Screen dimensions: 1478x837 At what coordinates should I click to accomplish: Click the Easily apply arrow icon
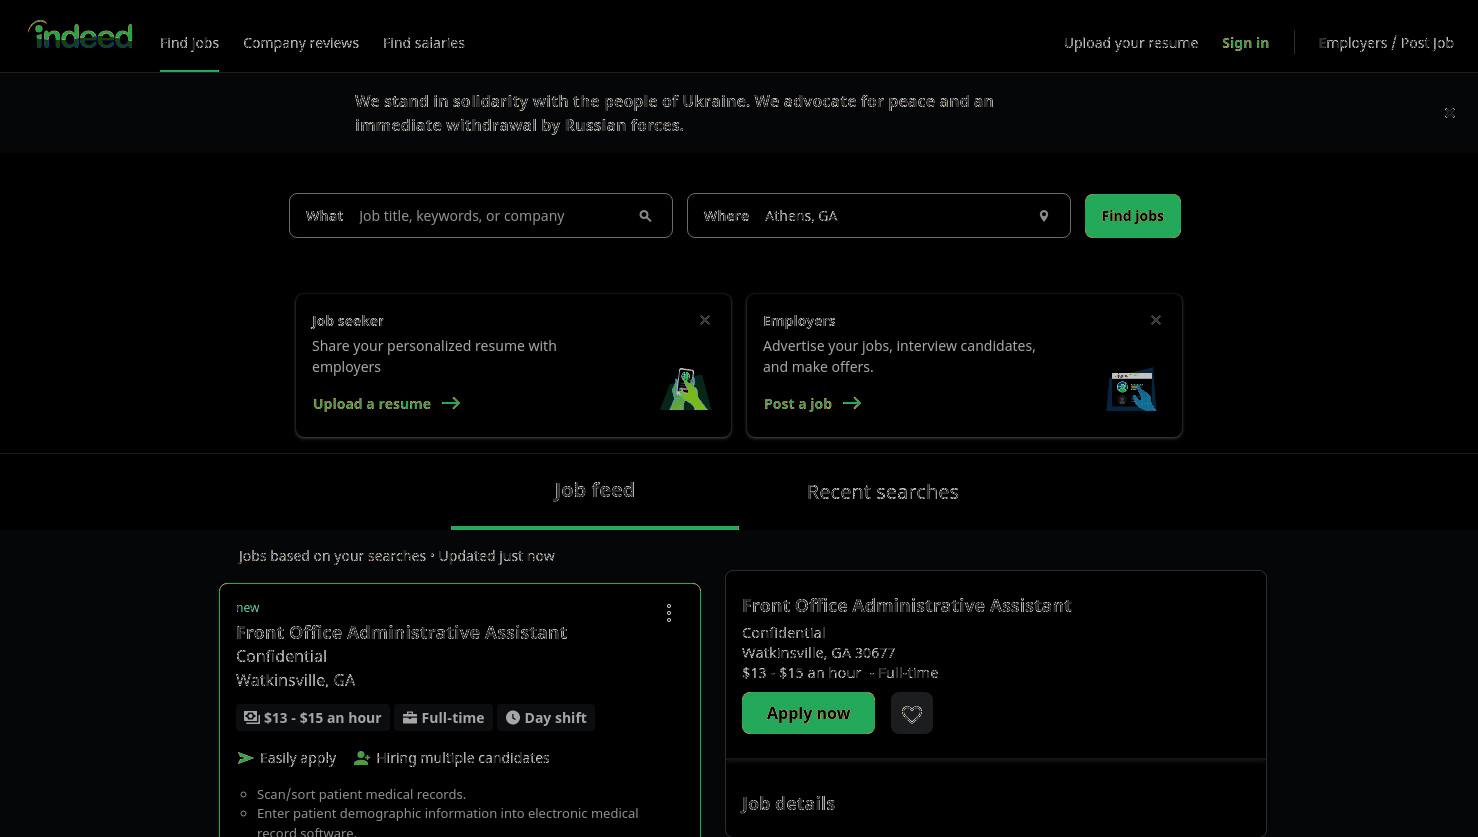pyautogui.click(x=245, y=758)
